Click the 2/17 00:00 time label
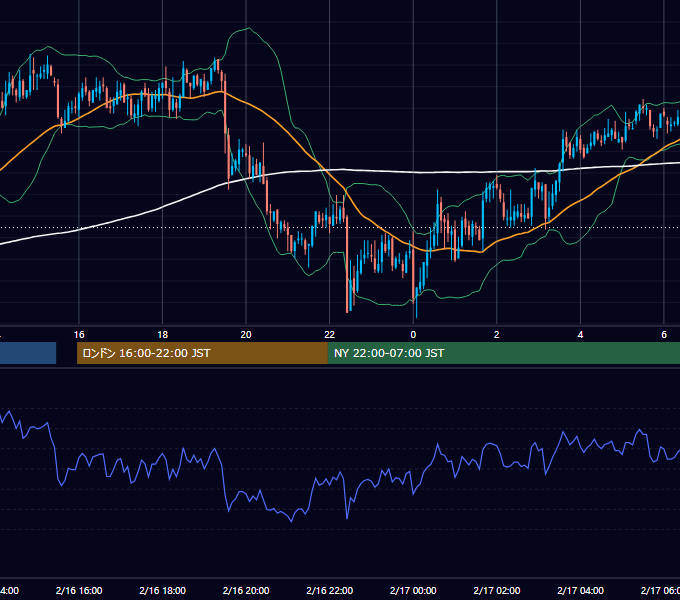The width and height of the screenshot is (680, 600). [413, 590]
